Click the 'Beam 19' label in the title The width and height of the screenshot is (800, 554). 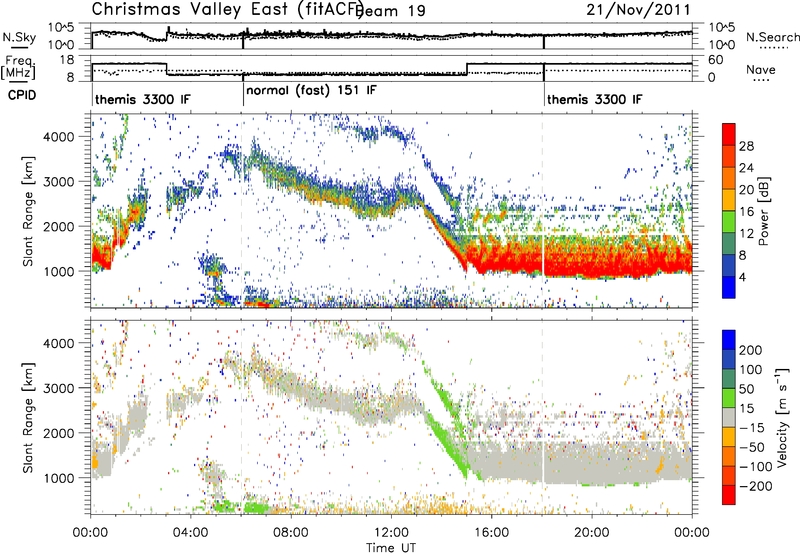coord(392,11)
